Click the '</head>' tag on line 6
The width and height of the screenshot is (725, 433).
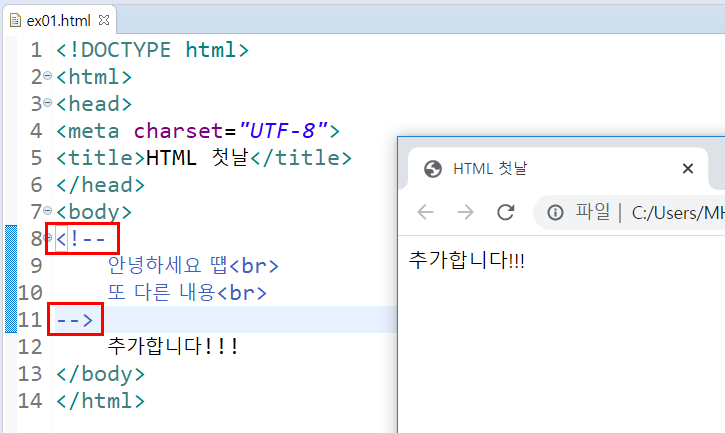point(100,185)
